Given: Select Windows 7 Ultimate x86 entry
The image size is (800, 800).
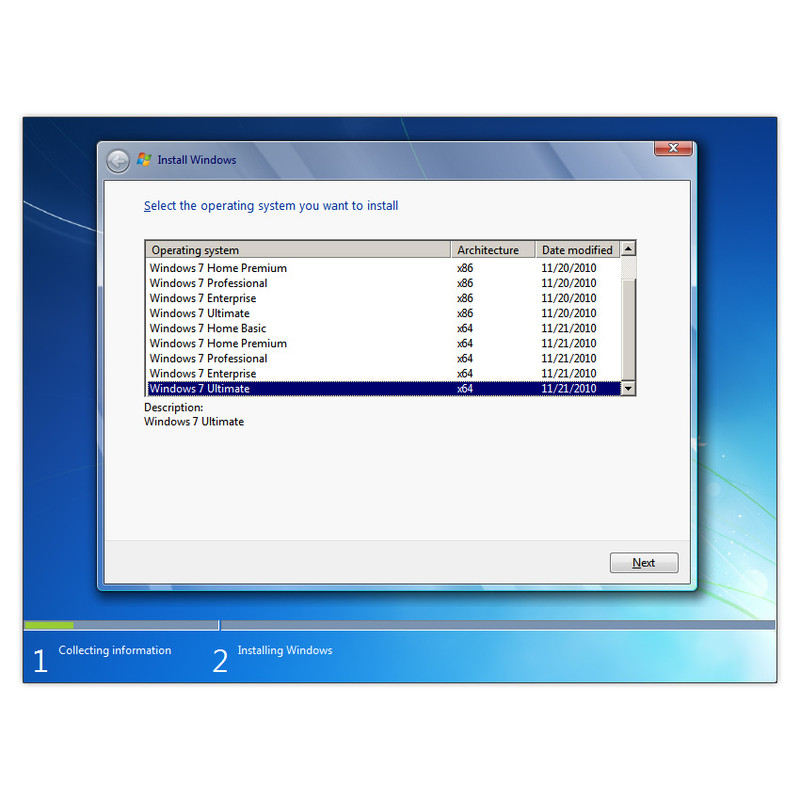Looking at the screenshot, I should [384, 313].
